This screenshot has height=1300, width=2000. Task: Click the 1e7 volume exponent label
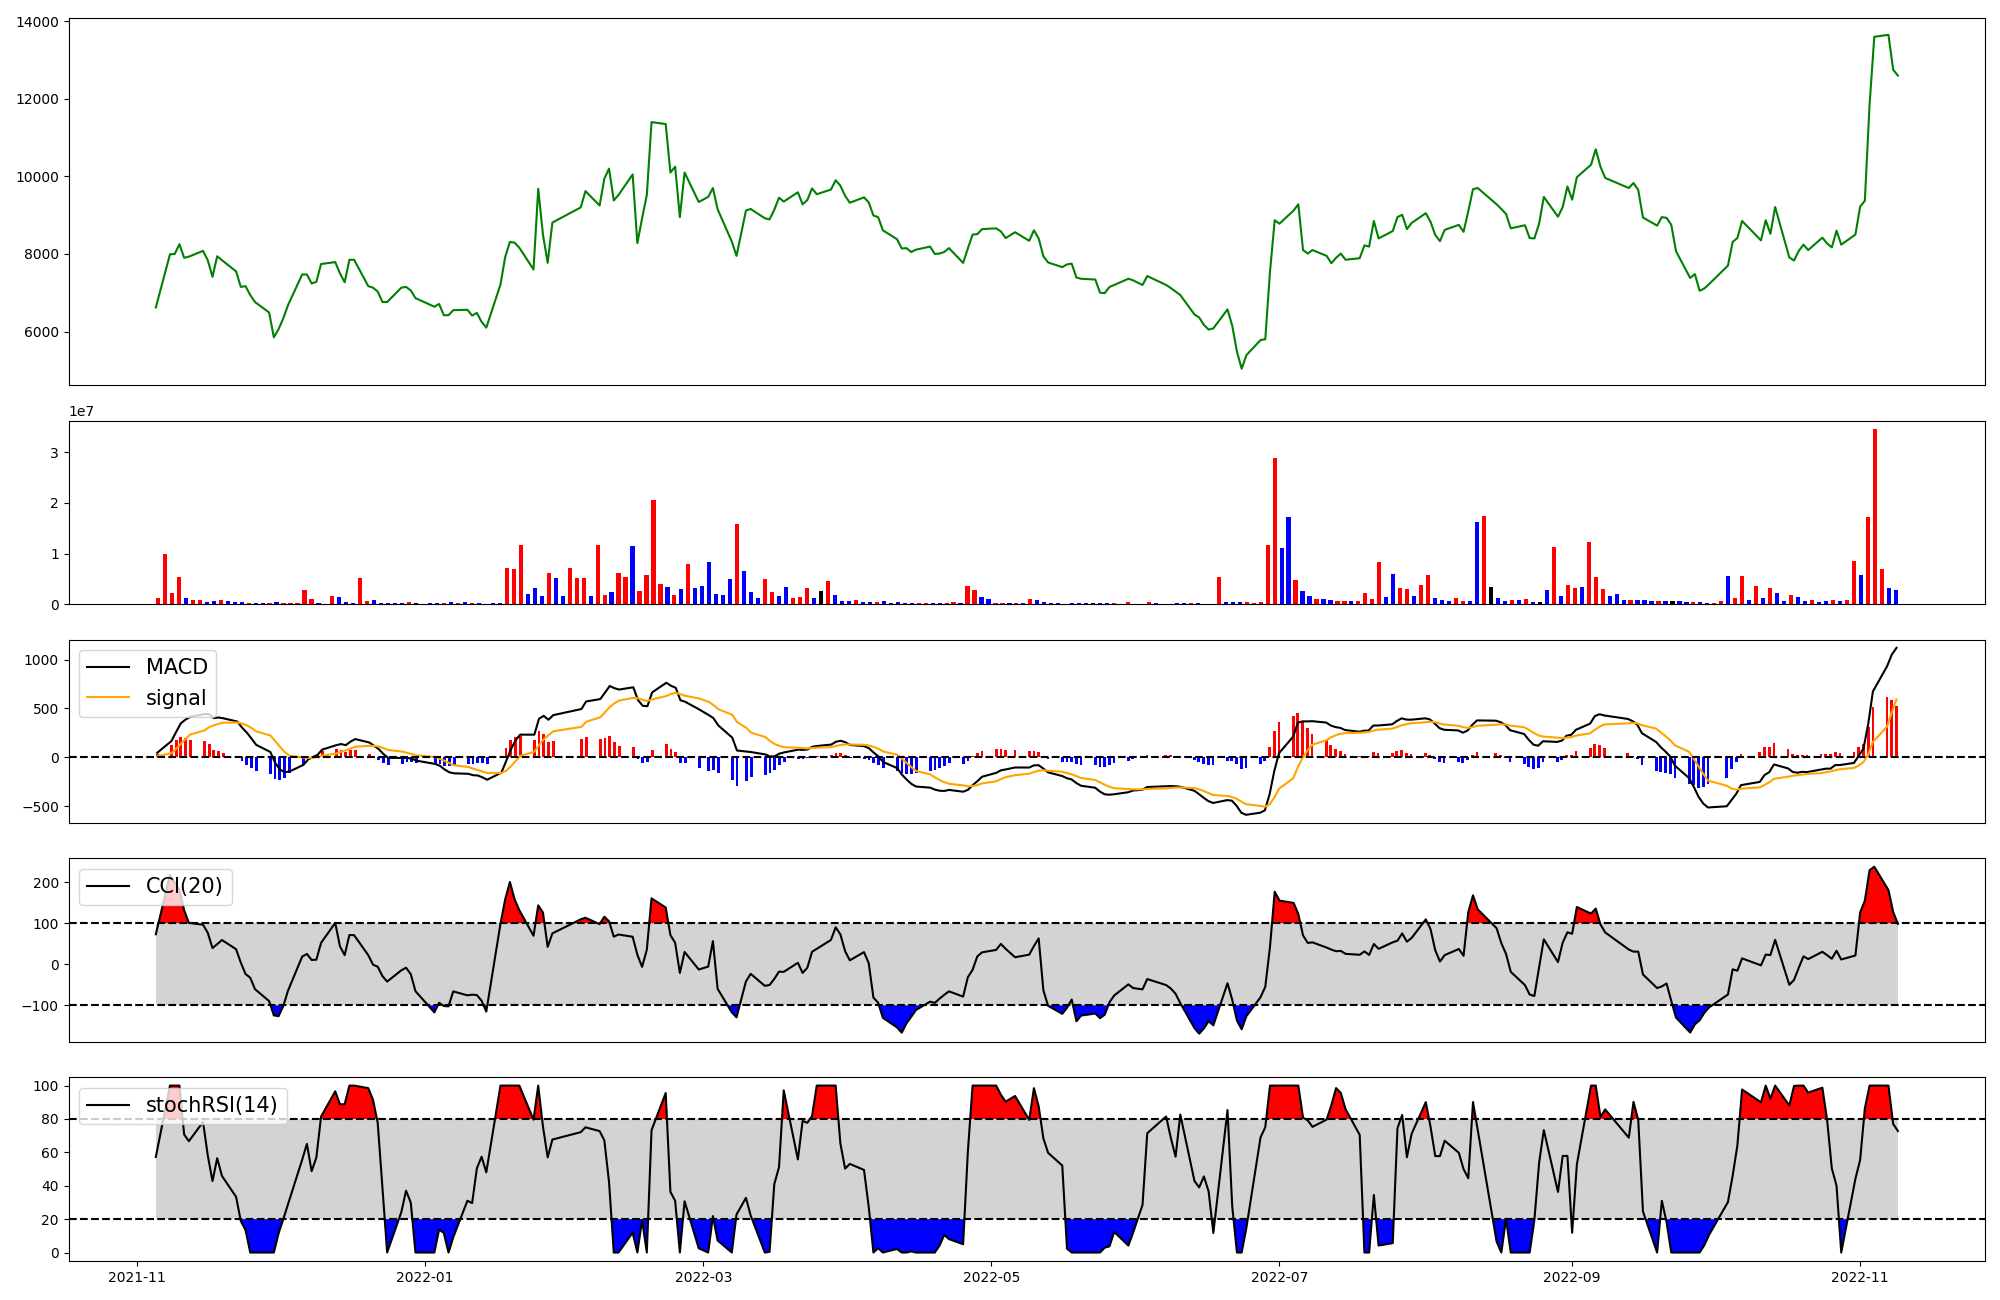tap(81, 412)
